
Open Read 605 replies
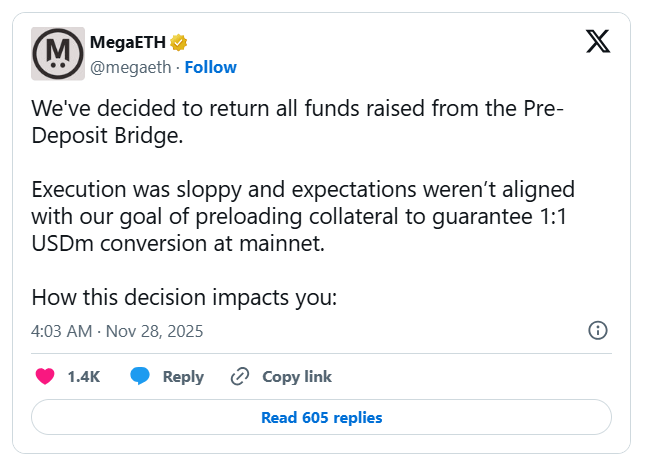click(x=321, y=417)
